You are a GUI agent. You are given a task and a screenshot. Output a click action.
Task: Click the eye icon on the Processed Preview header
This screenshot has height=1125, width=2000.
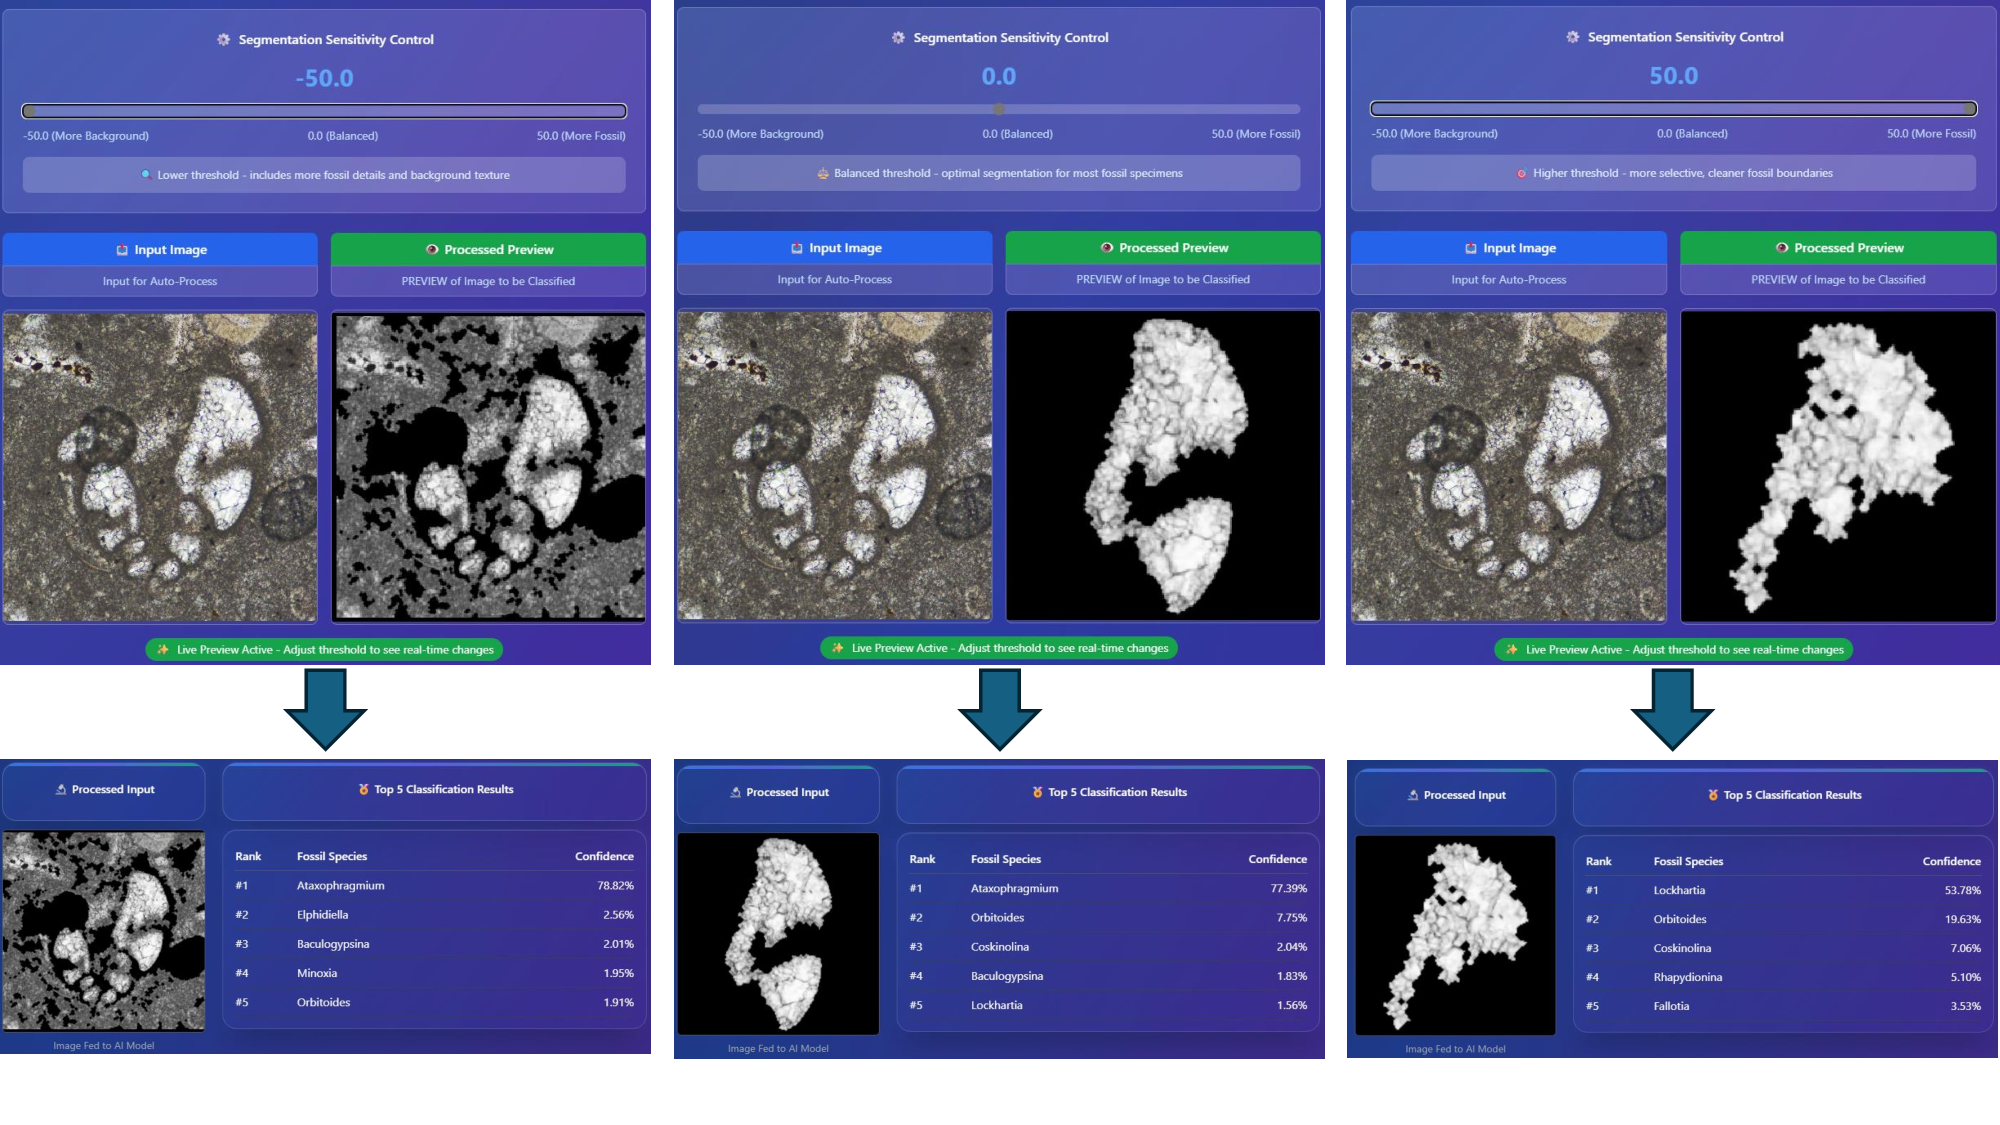point(431,249)
